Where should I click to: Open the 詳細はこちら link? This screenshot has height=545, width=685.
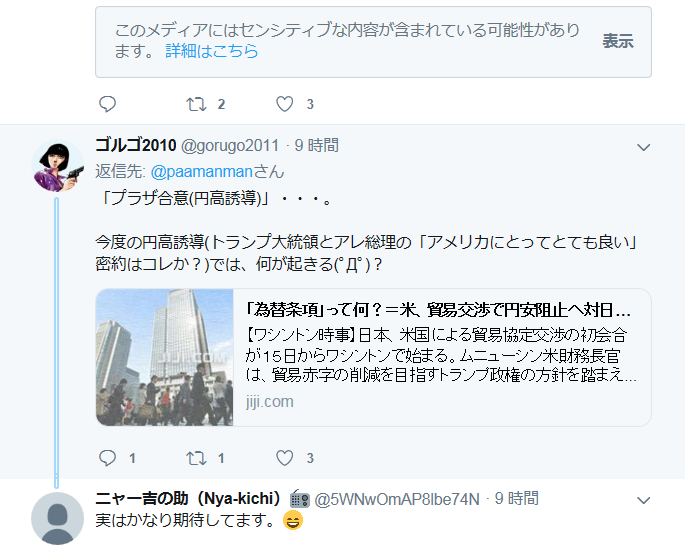212,52
